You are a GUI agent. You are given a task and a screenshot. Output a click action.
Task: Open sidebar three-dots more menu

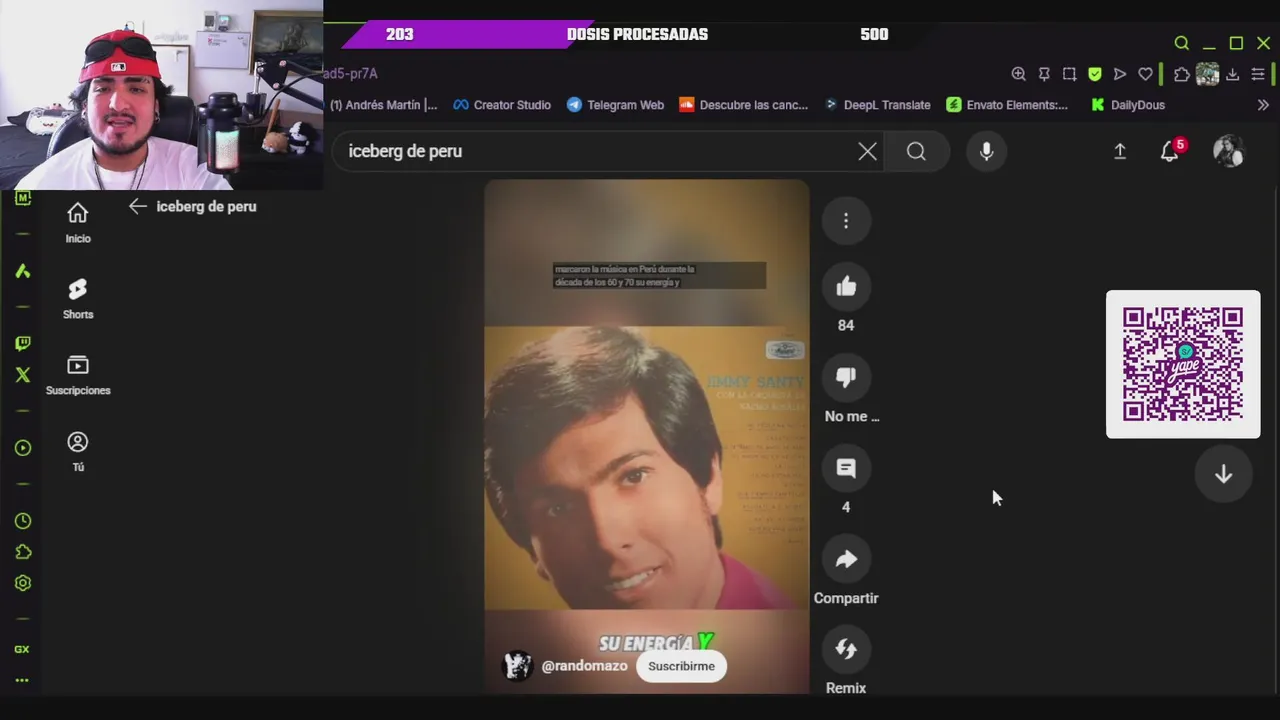pos(22,680)
